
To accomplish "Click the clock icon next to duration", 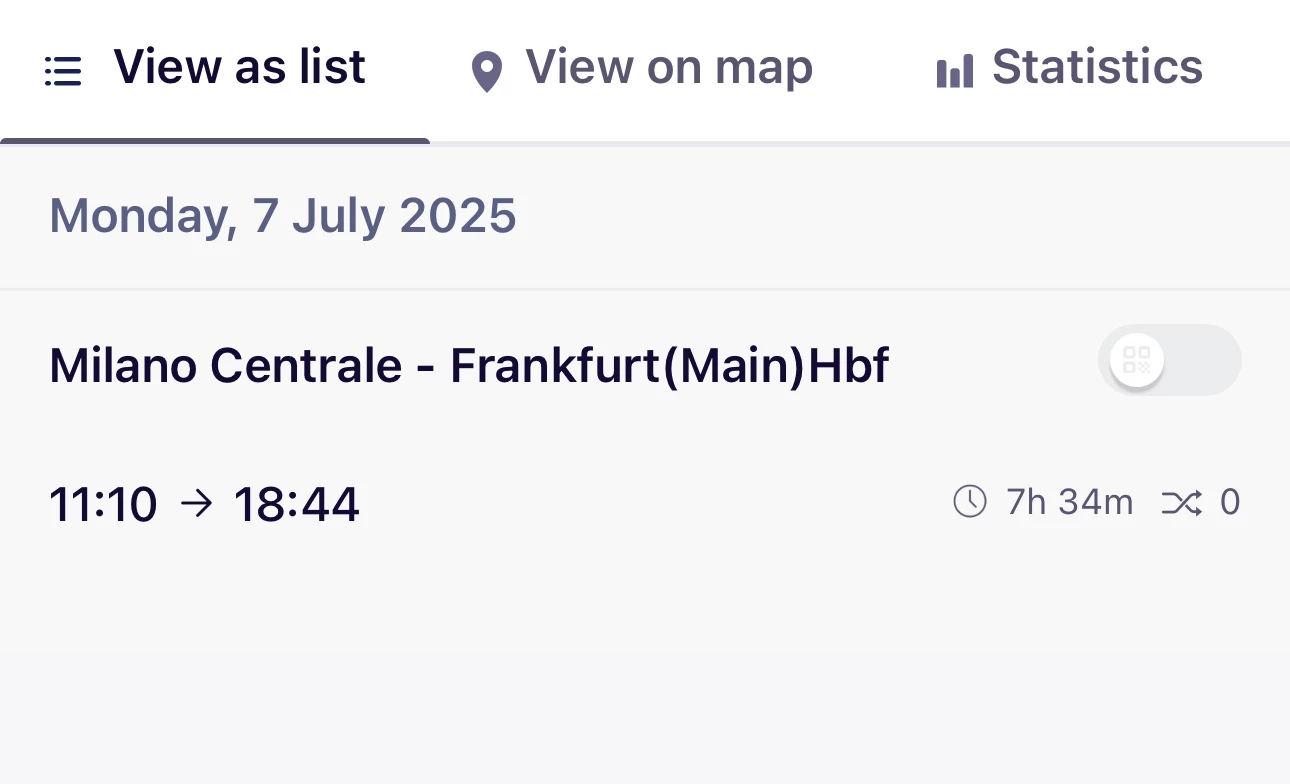I will click(x=969, y=502).
